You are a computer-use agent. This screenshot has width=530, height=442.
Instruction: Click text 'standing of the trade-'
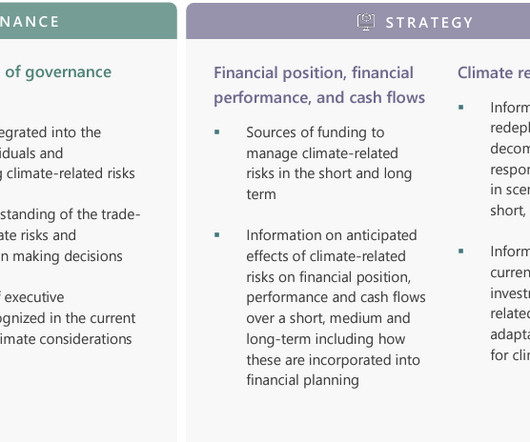(x=70, y=215)
